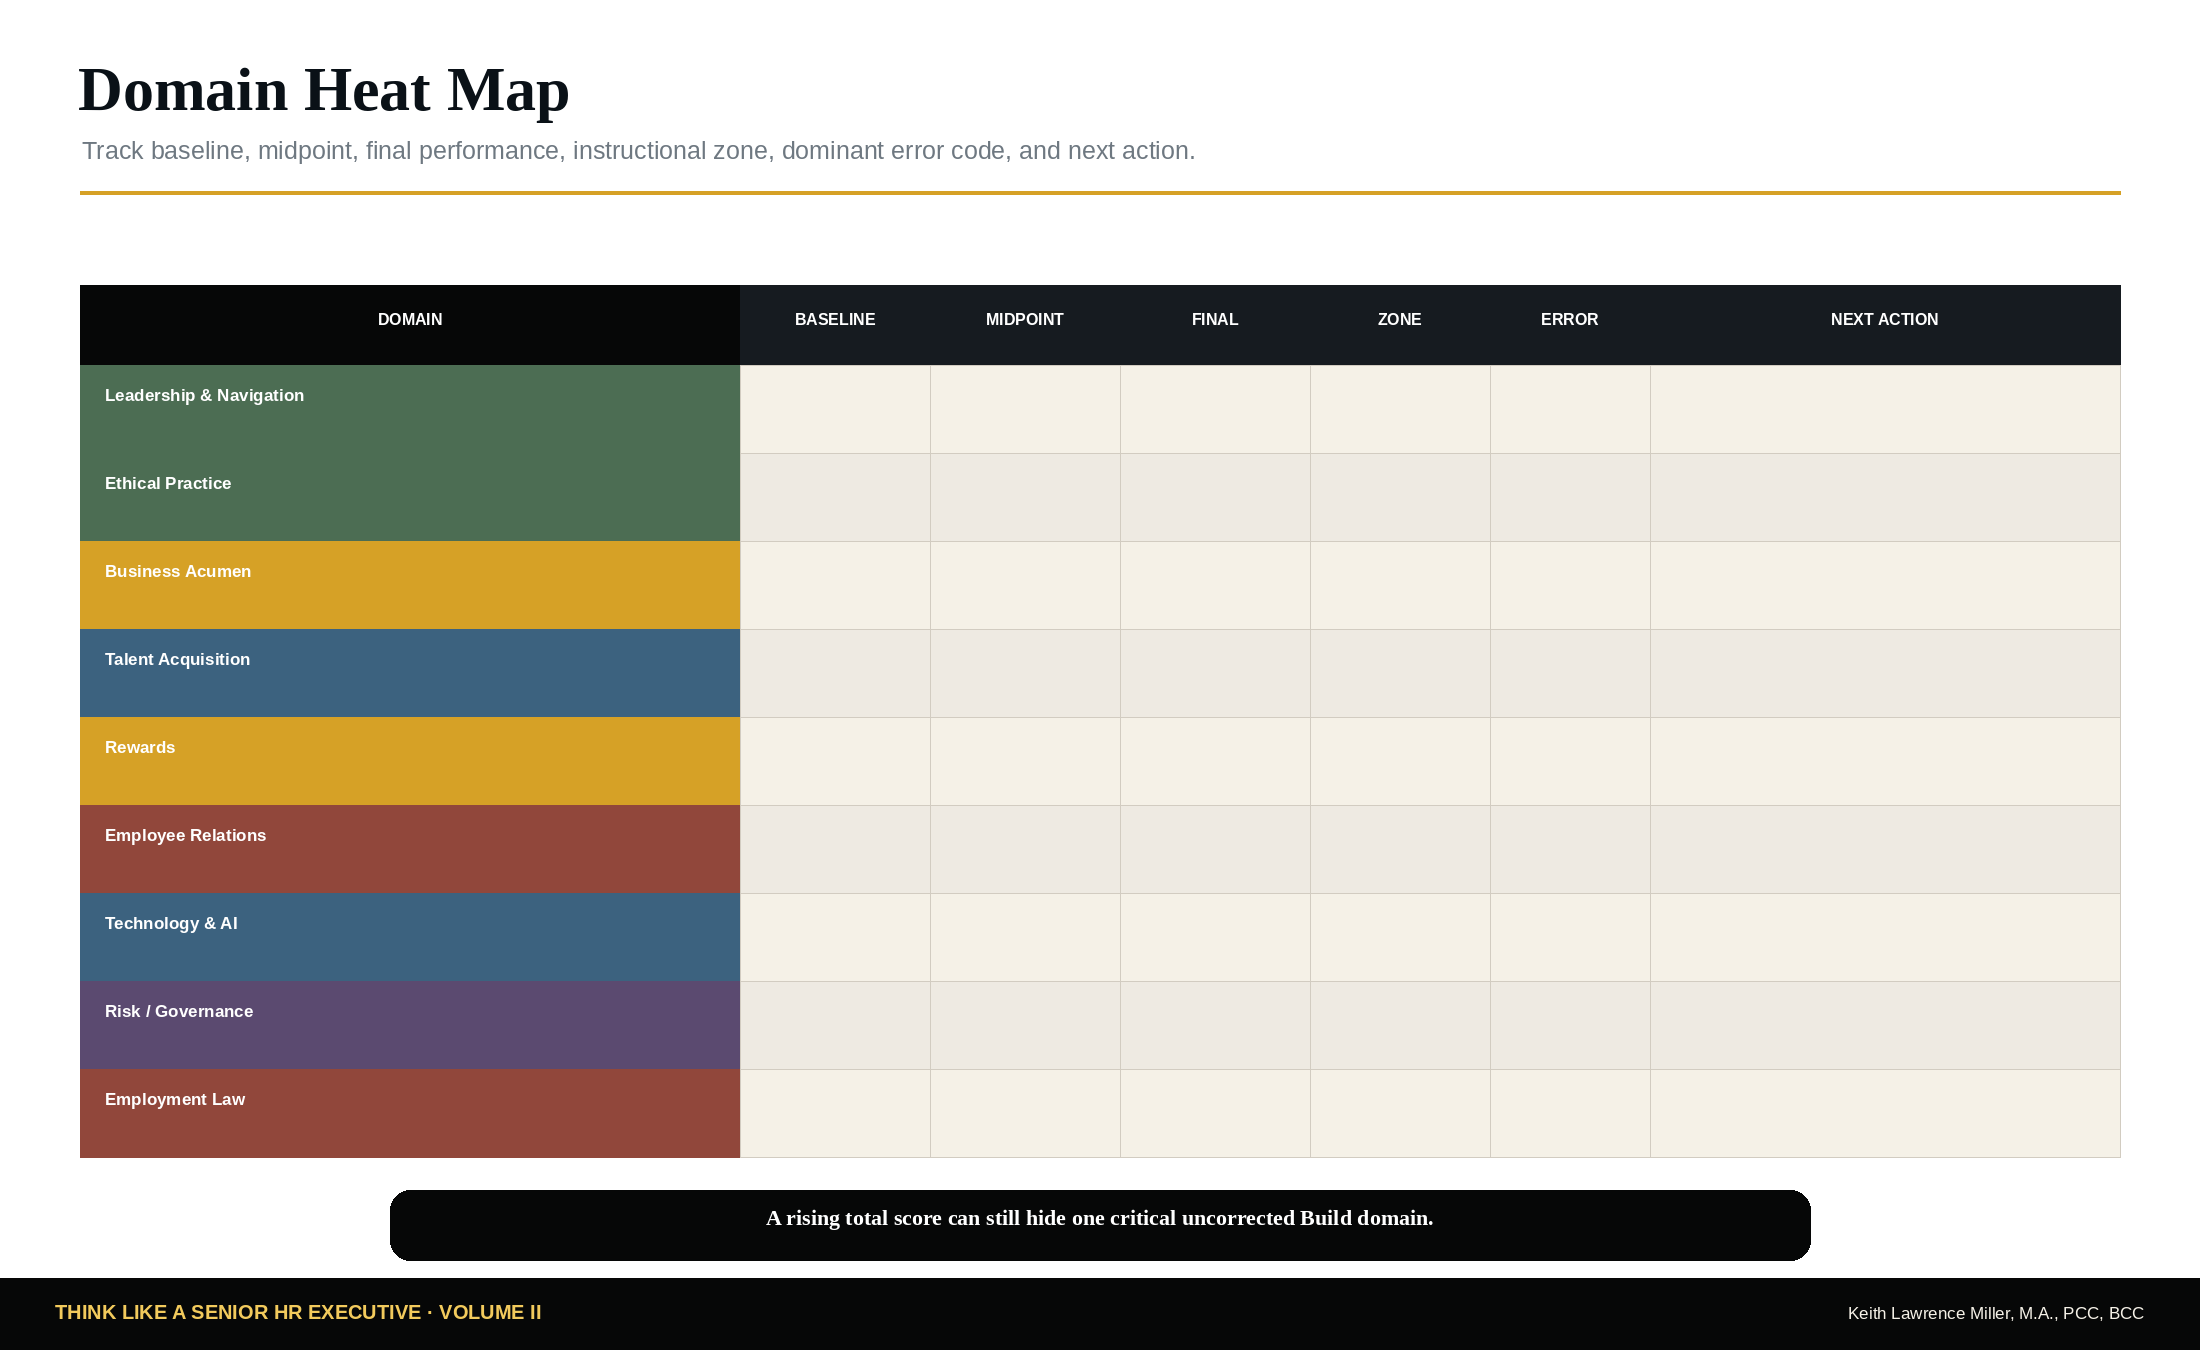
Task: Click Baseline cell for Employment Law
Action: pyautogui.click(x=835, y=1114)
